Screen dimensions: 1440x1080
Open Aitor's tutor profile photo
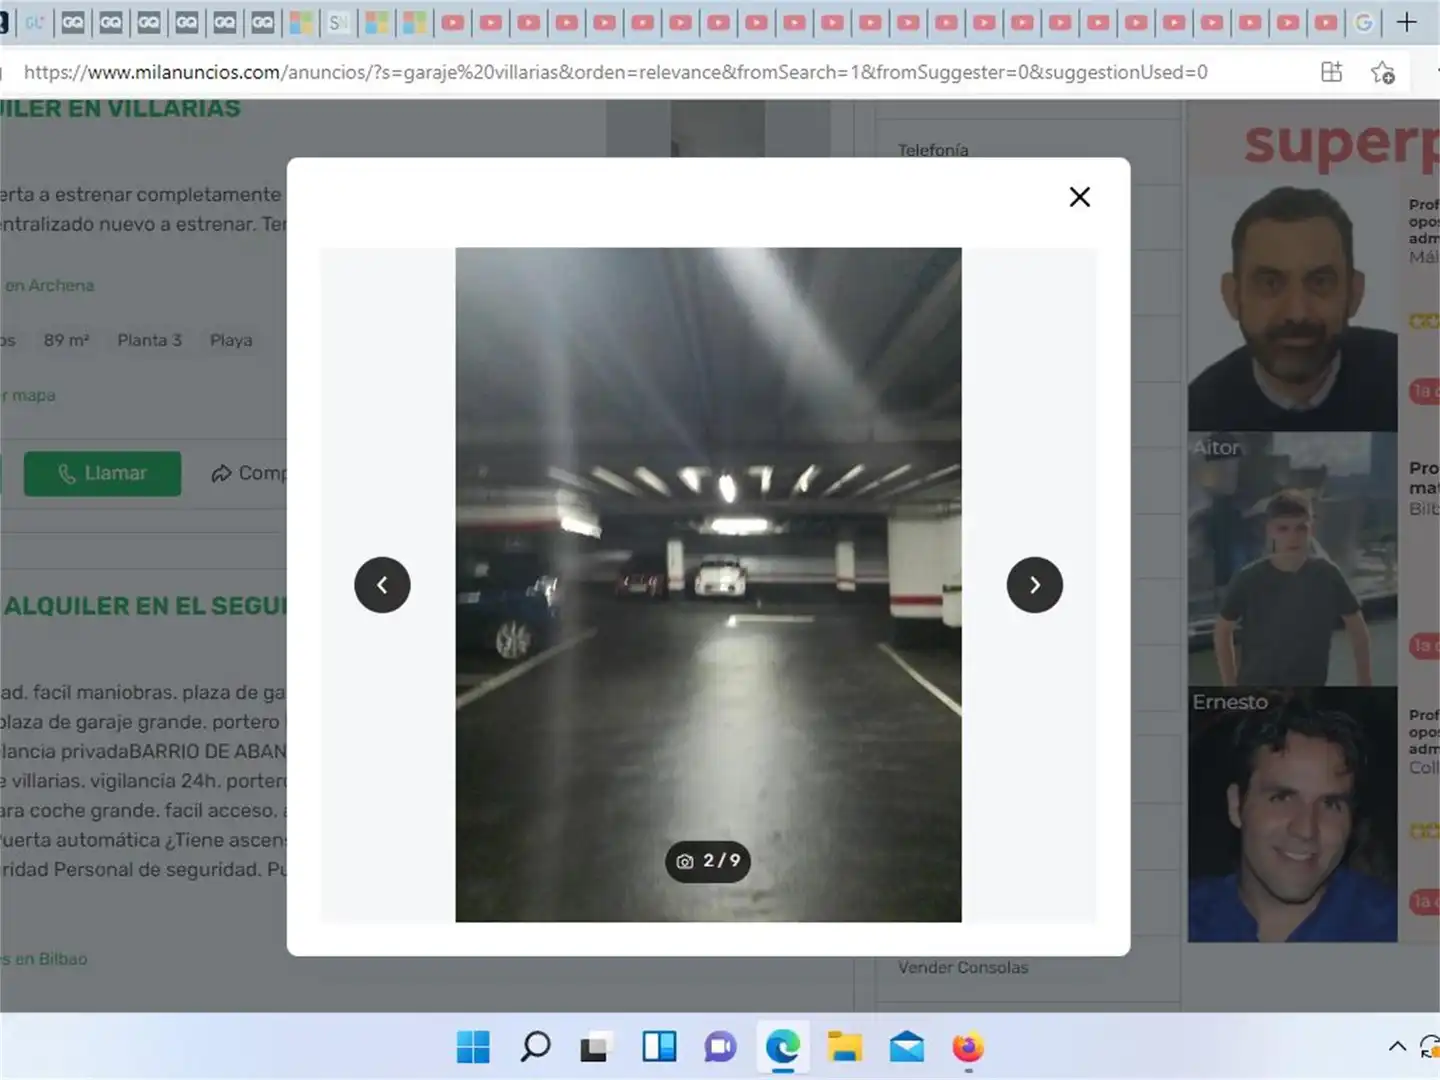1292,559
